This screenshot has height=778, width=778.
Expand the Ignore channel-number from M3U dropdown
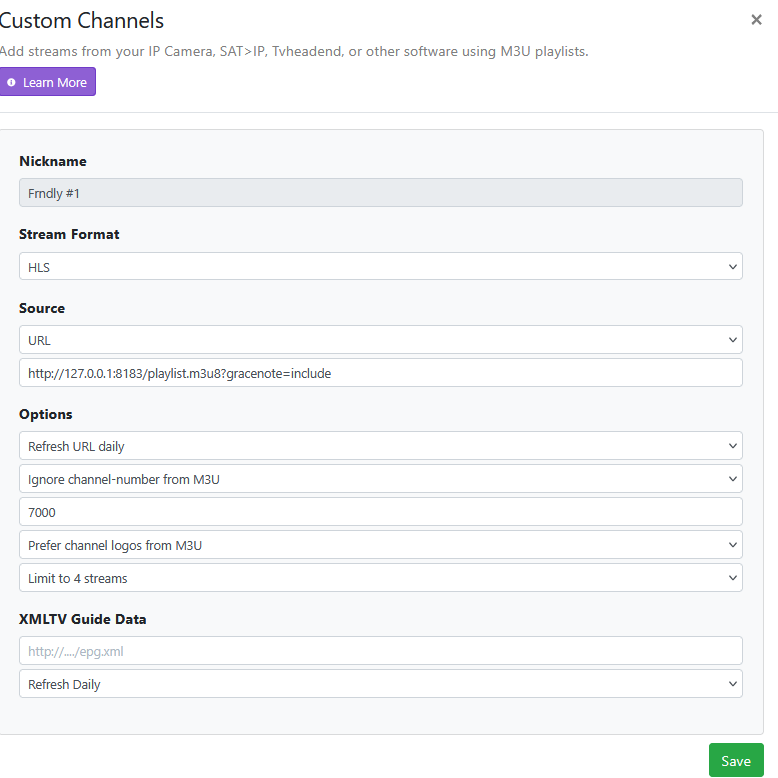coord(380,479)
